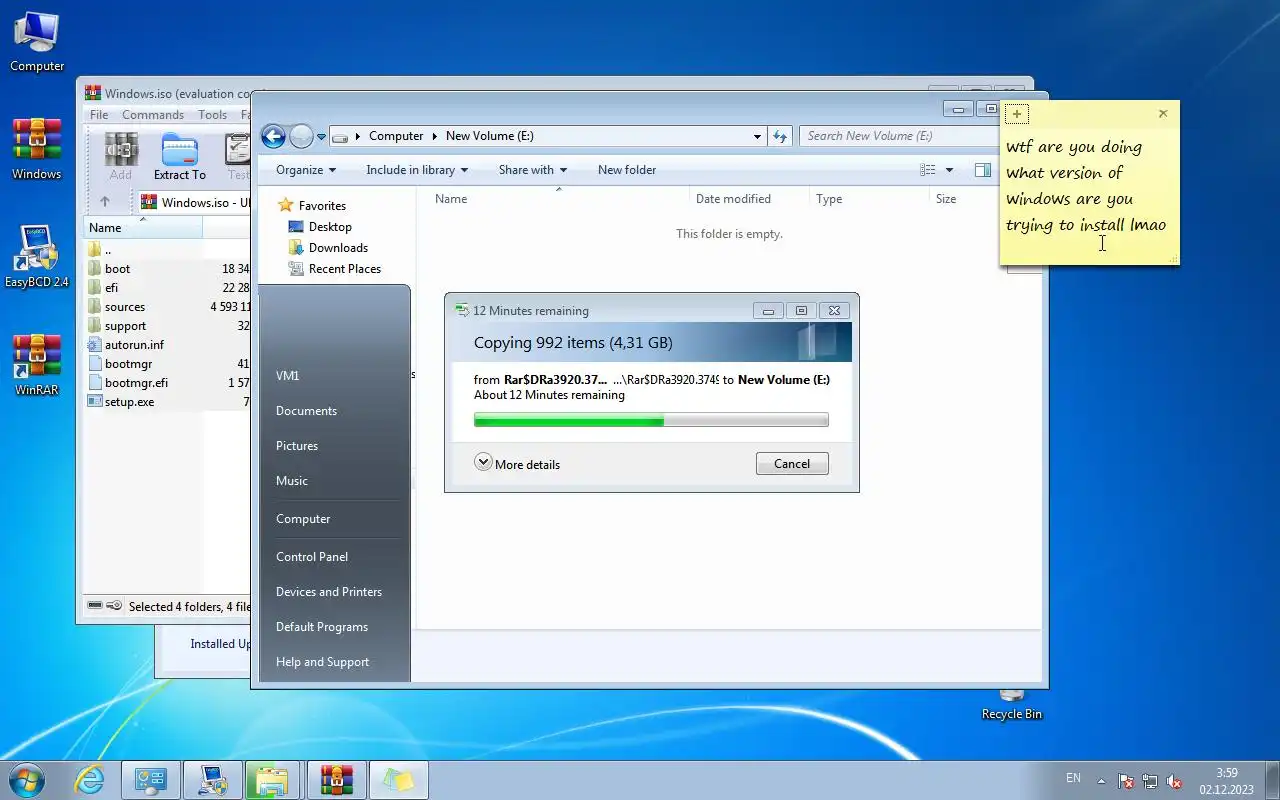Click New folder in Explorer toolbar
This screenshot has width=1280, height=800.
tap(627, 170)
